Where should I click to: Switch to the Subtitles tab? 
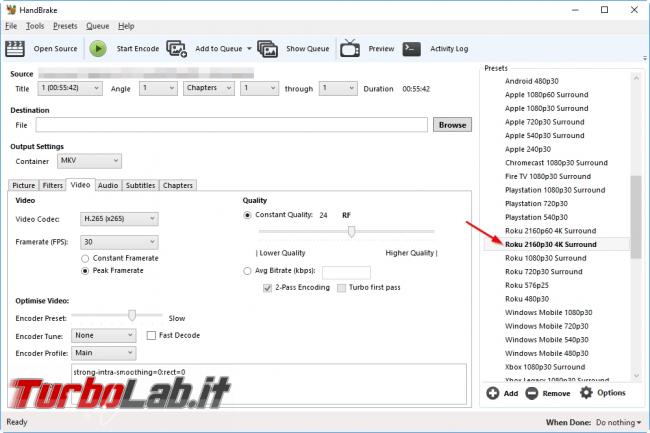tap(141, 185)
